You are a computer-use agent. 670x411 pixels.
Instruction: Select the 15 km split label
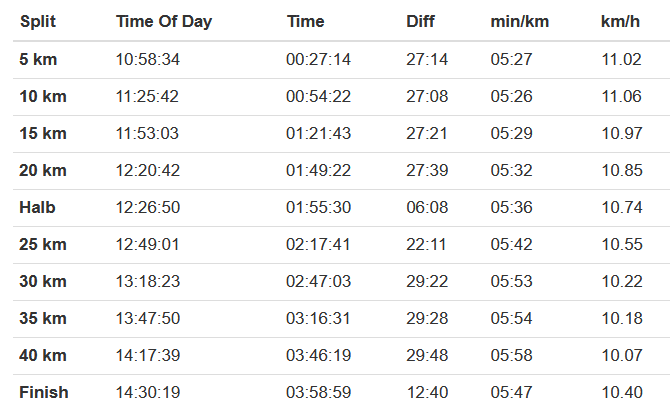(42, 134)
